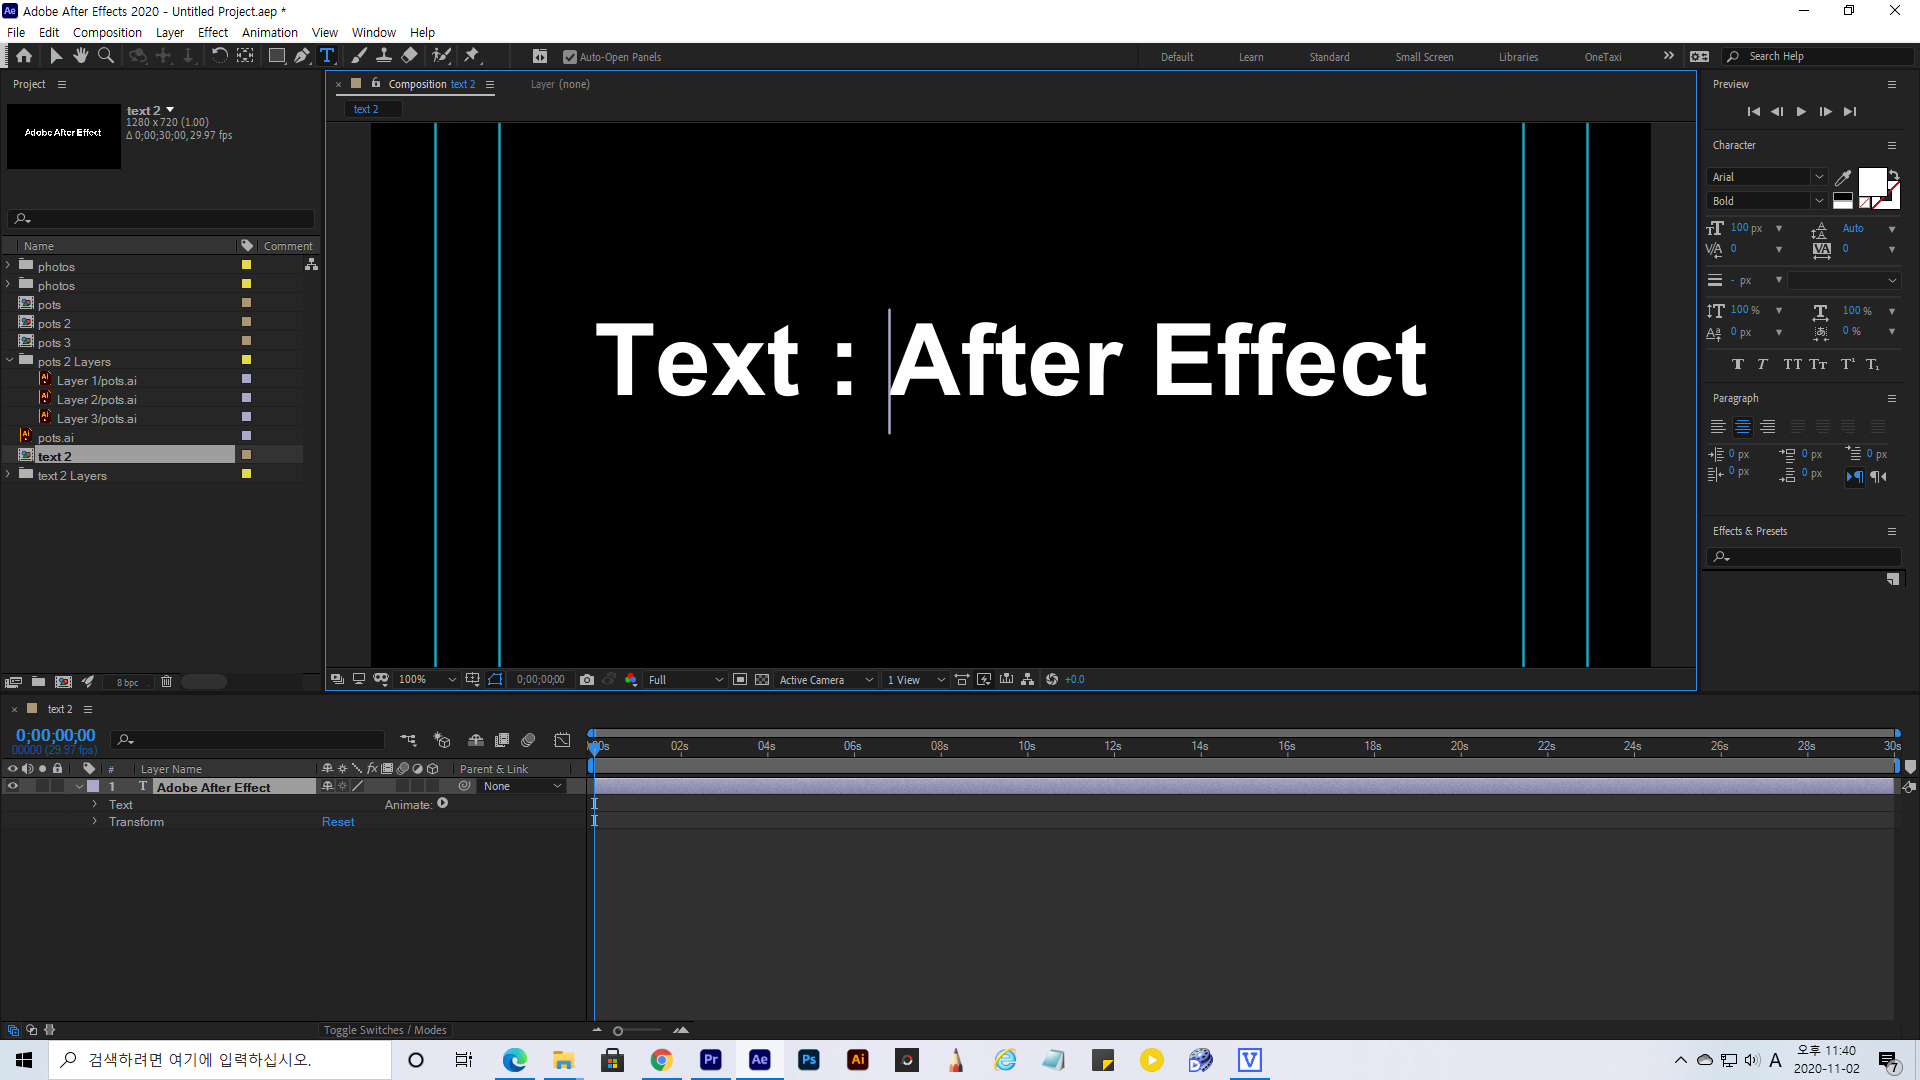
Task: Select the Pen tool in toolbar
Action: (x=301, y=56)
